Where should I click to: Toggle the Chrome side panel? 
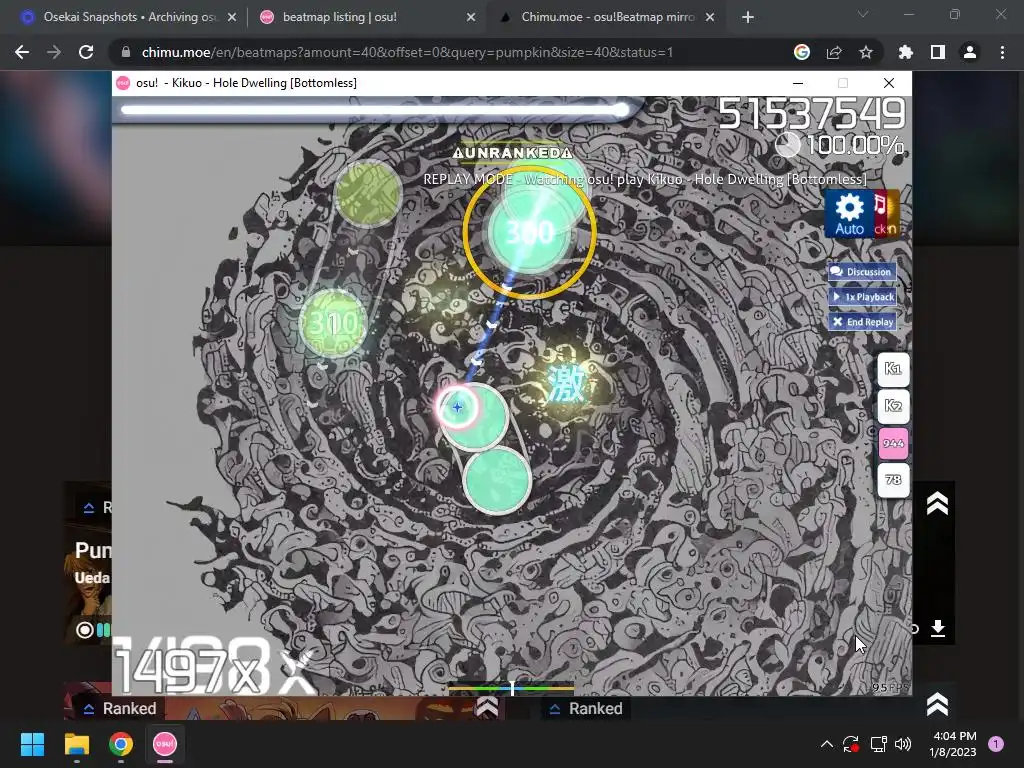coord(938,52)
